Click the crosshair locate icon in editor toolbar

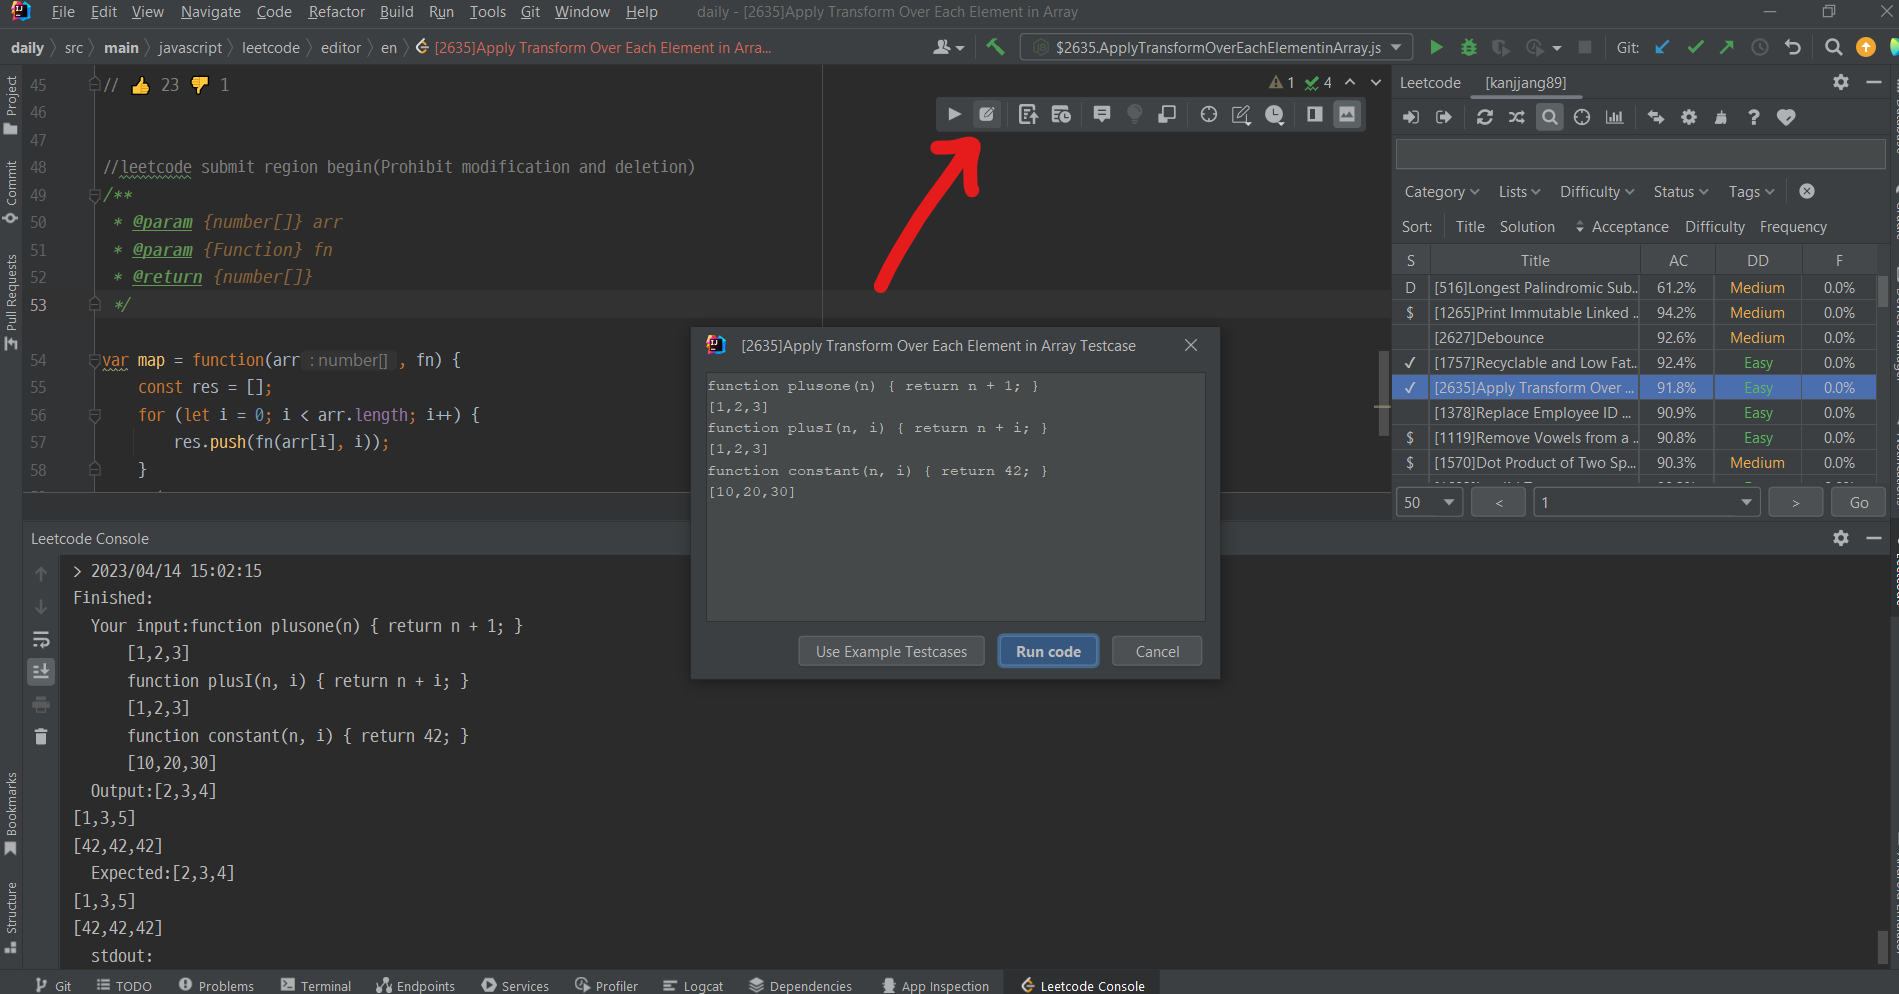(x=1209, y=114)
